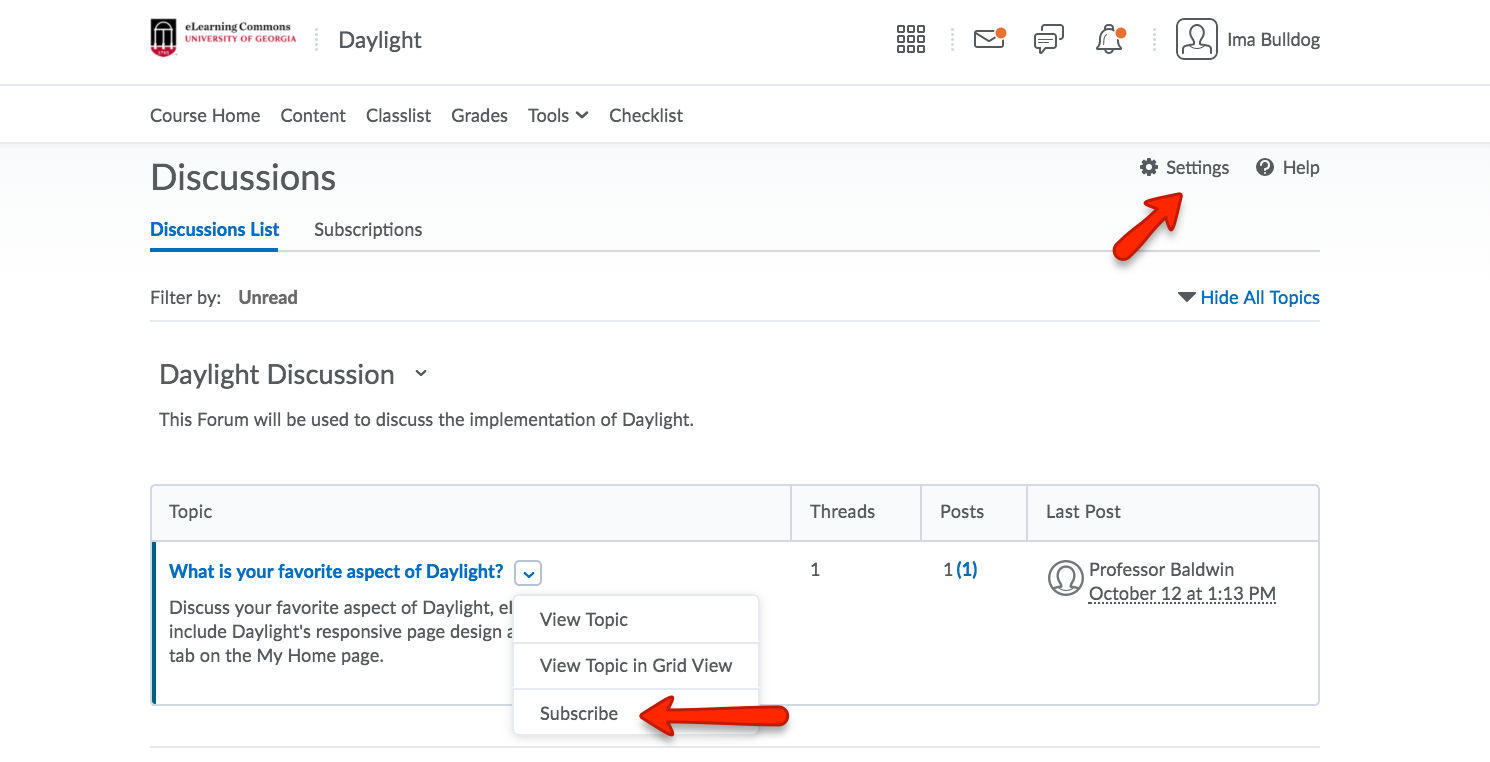Click Professor Baldwin's avatar icon

(x=1066, y=578)
